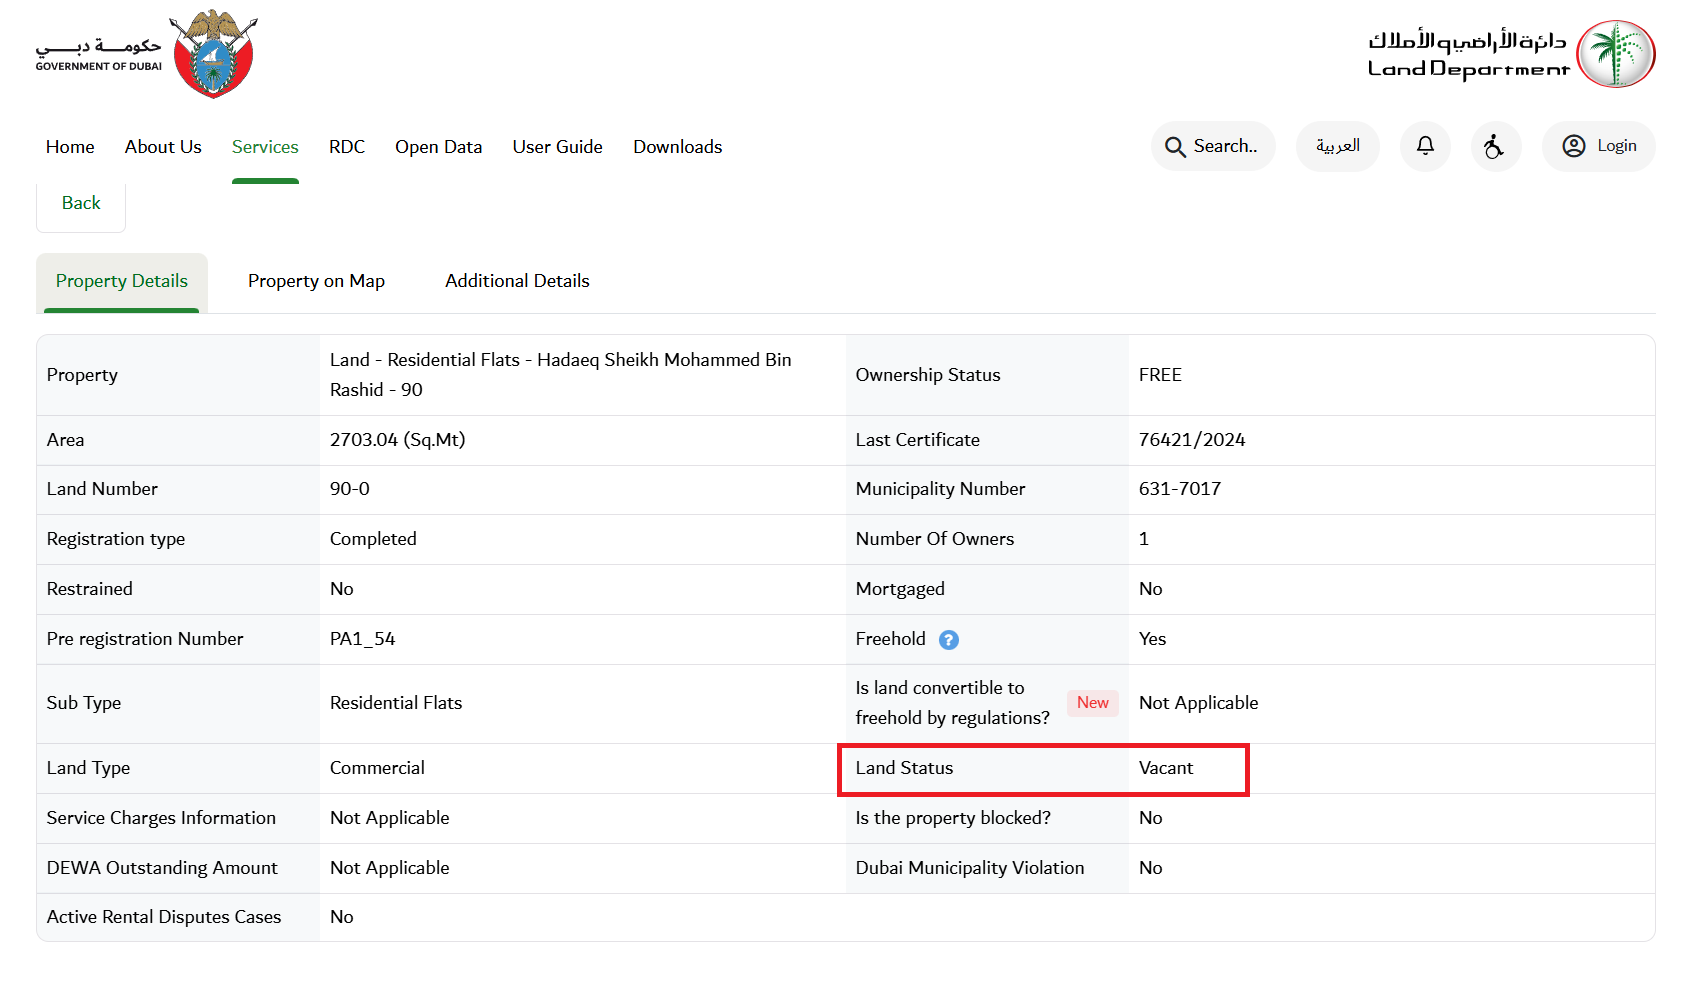Open the About Us menu
The height and width of the screenshot is (989, 1683).
pos(163,147)
